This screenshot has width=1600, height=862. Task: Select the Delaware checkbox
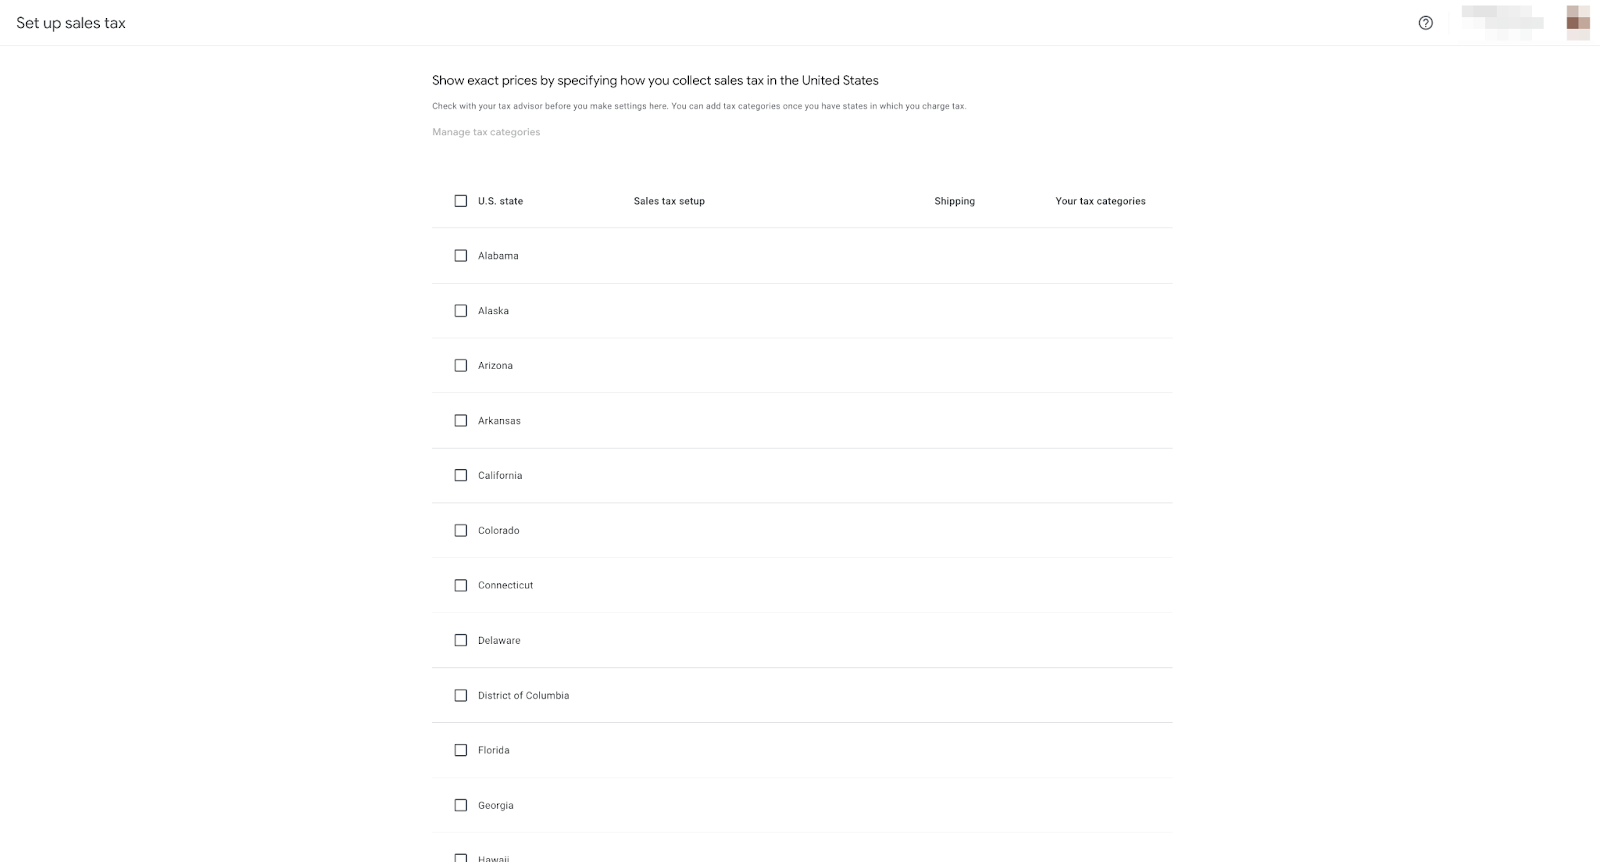[x=461, y=641]
